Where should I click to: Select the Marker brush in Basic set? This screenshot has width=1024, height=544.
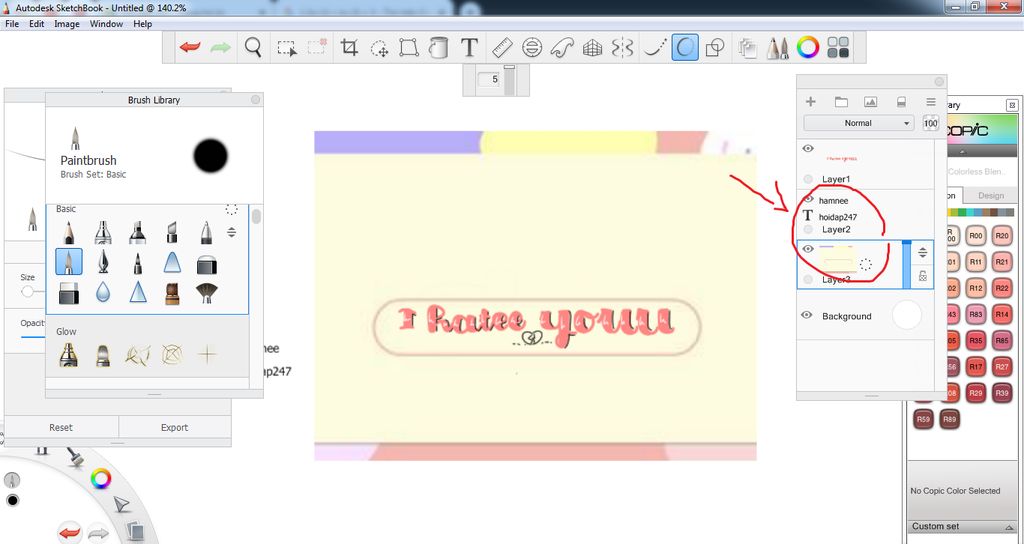(137, 232)
